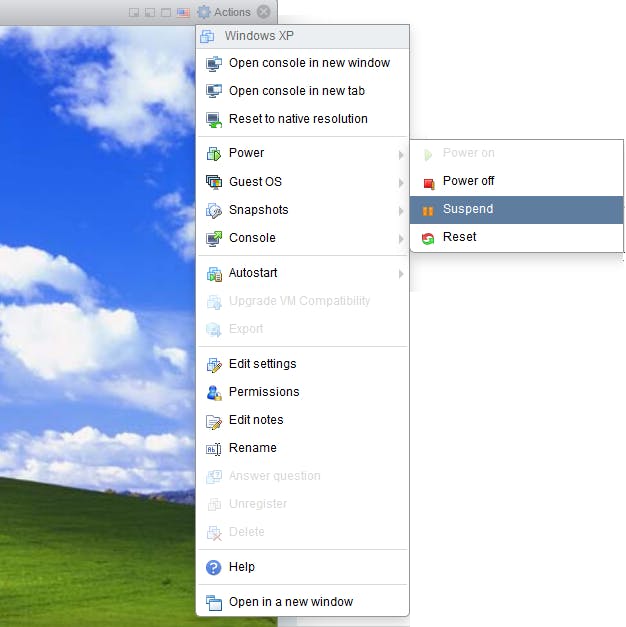The image size is (626, 627).
Task: Click Upgrade VM Compatibility entry
Action: coord(302,301)
